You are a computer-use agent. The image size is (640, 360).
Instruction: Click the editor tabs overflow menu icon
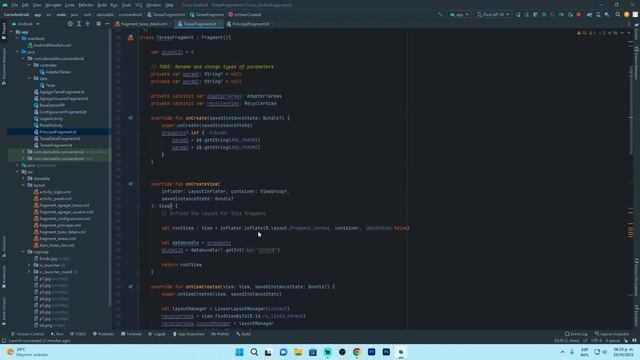tap(629, 24)
